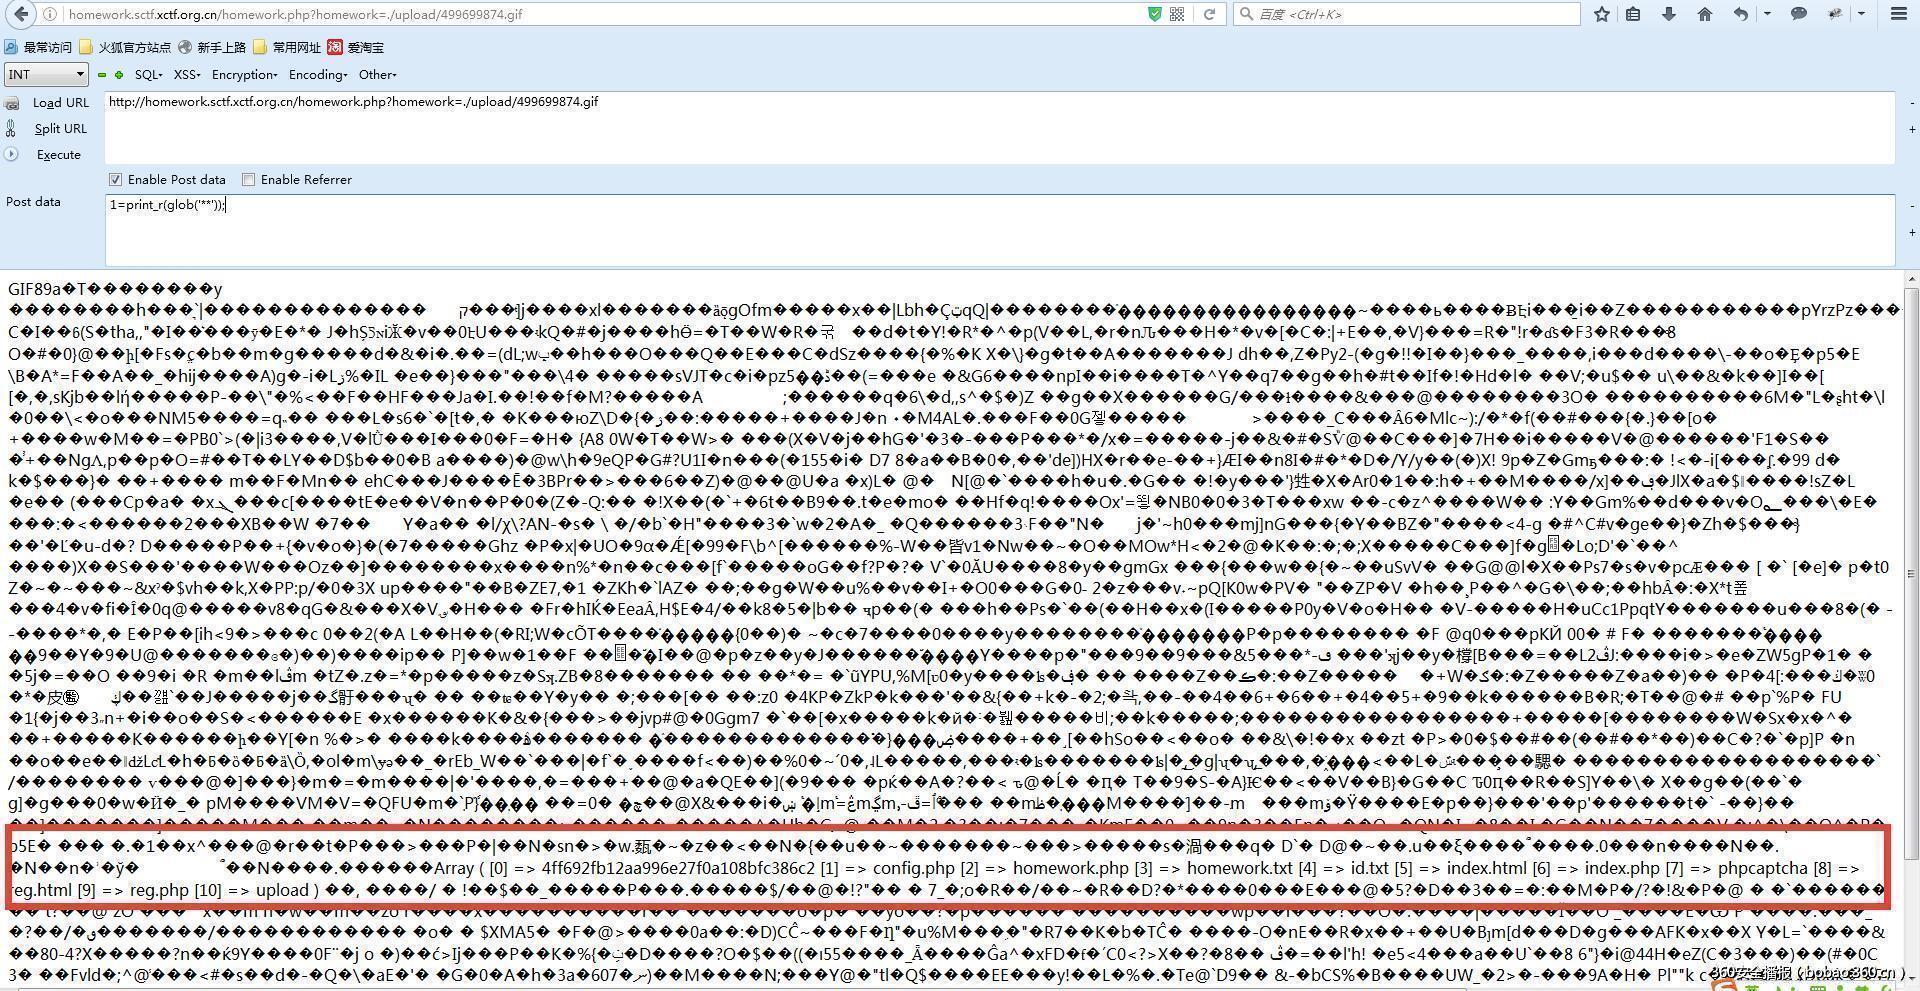
Task: Shrink Post data box with its minus button
Action: (1912, 206)
